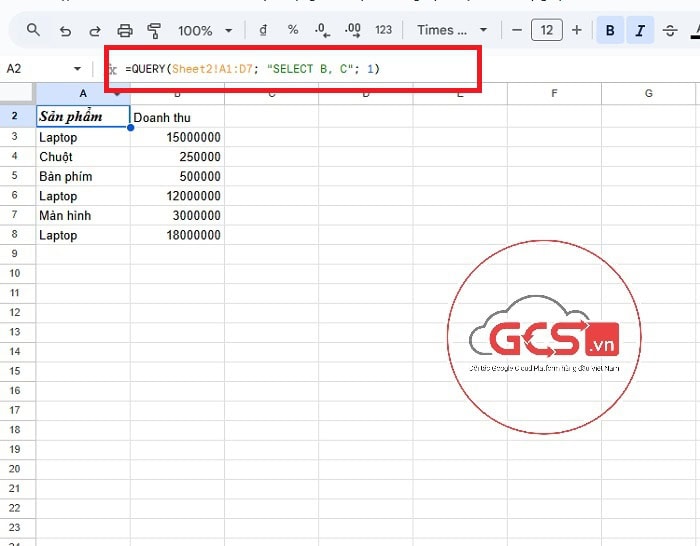The image size is (700, 546).
Task: Print the spreadsheet
Action: click(124, 30)
